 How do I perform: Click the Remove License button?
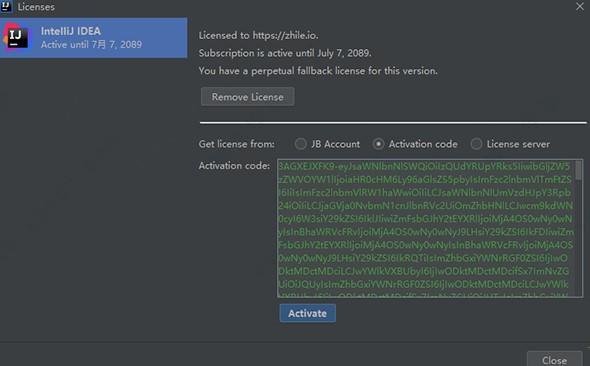pos(248,97)
